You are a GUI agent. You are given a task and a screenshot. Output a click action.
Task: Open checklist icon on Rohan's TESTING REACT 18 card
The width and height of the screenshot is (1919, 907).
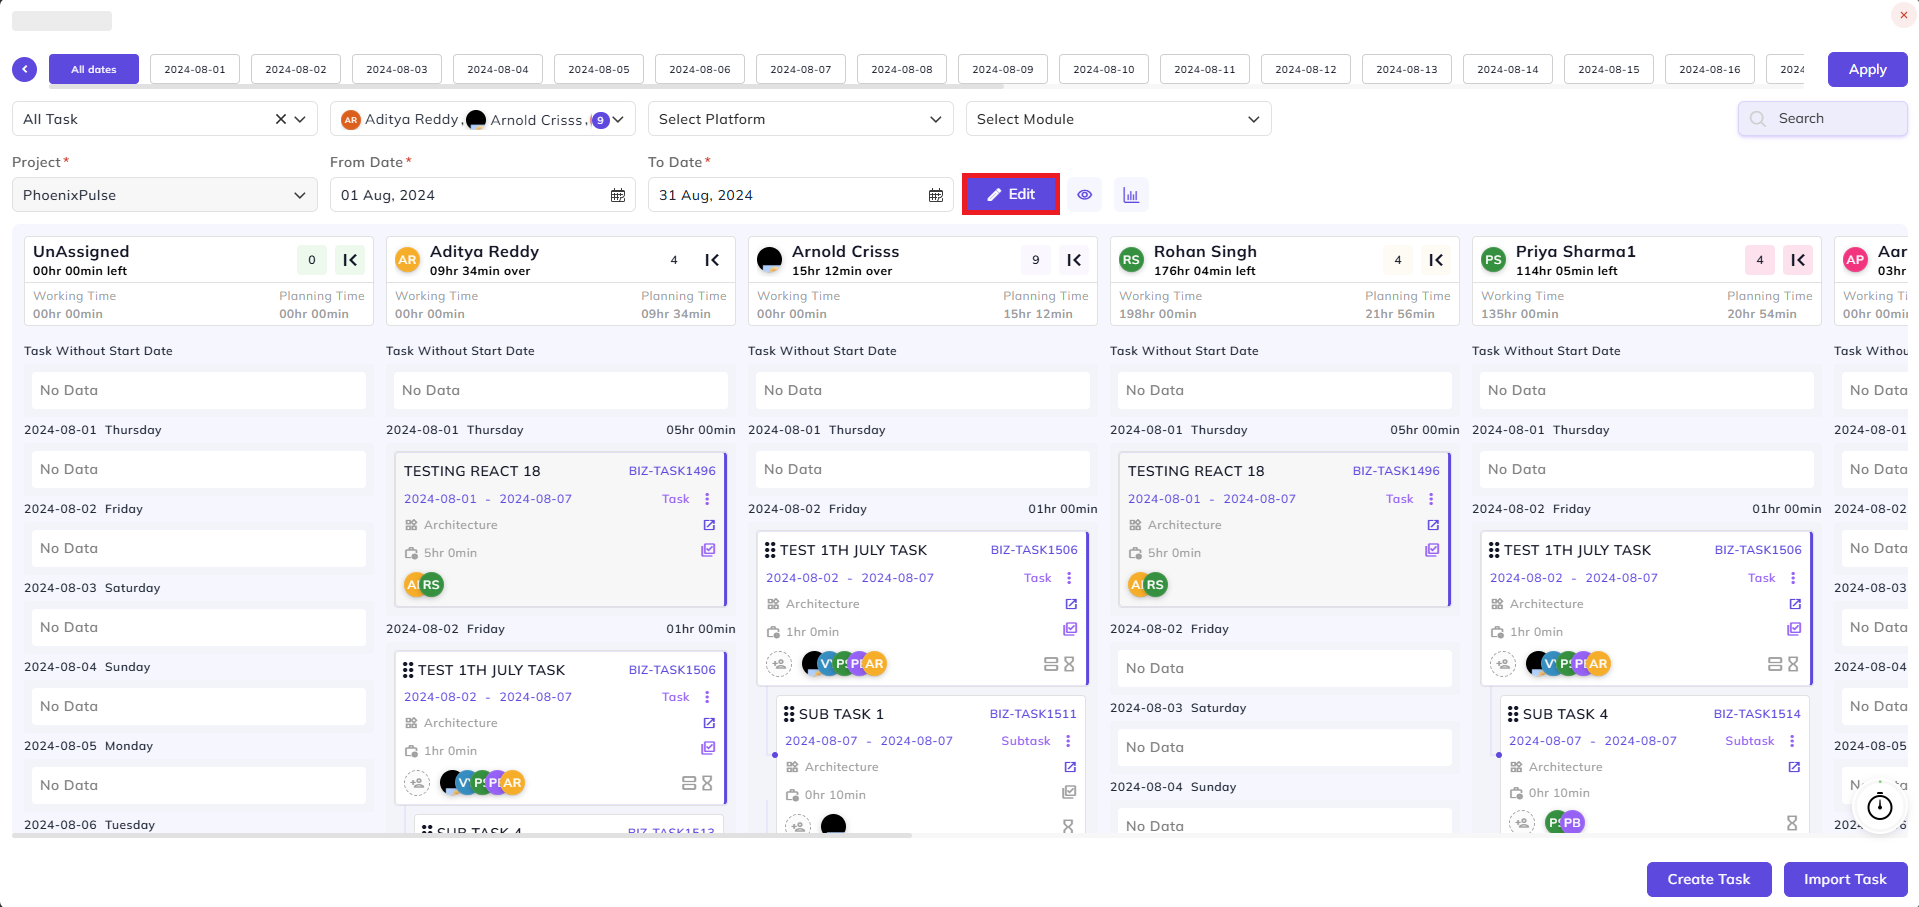coord(1432,550)
